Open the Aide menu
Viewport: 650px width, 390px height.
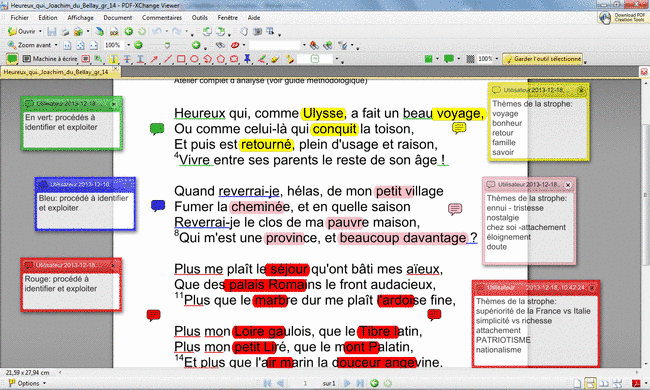coord(254,18)
